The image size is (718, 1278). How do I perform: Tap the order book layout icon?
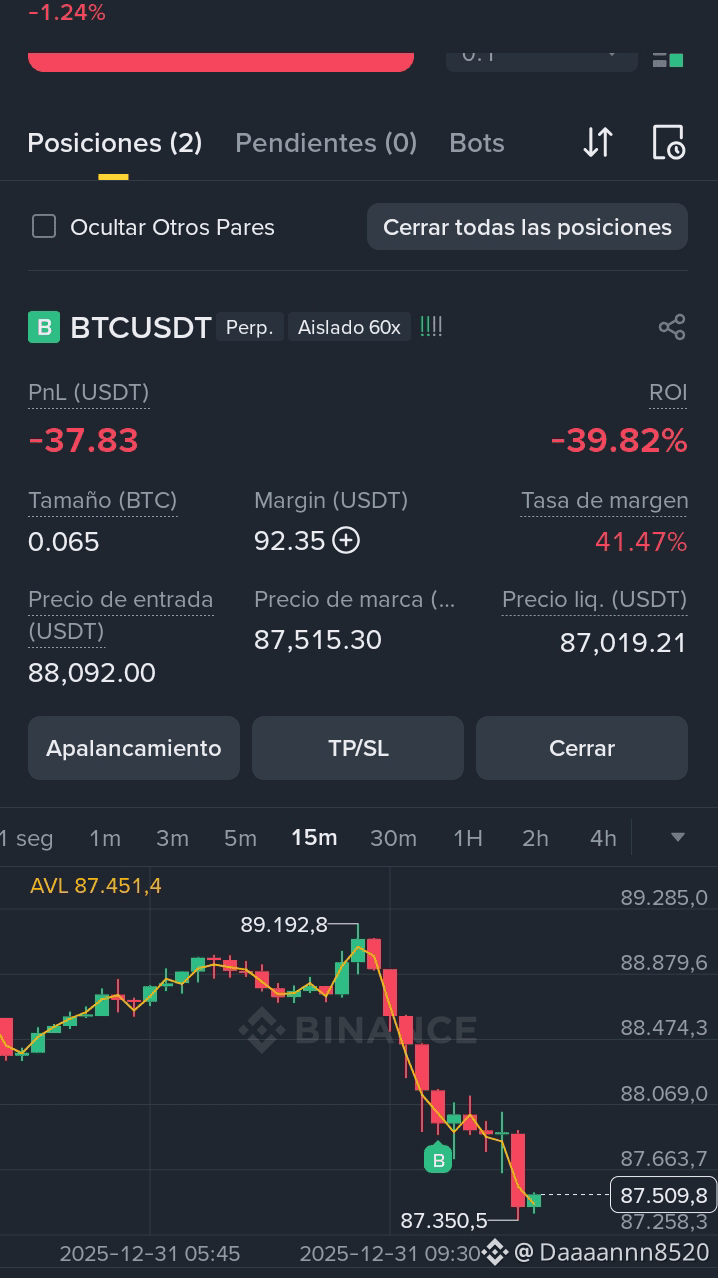[668, 59]
